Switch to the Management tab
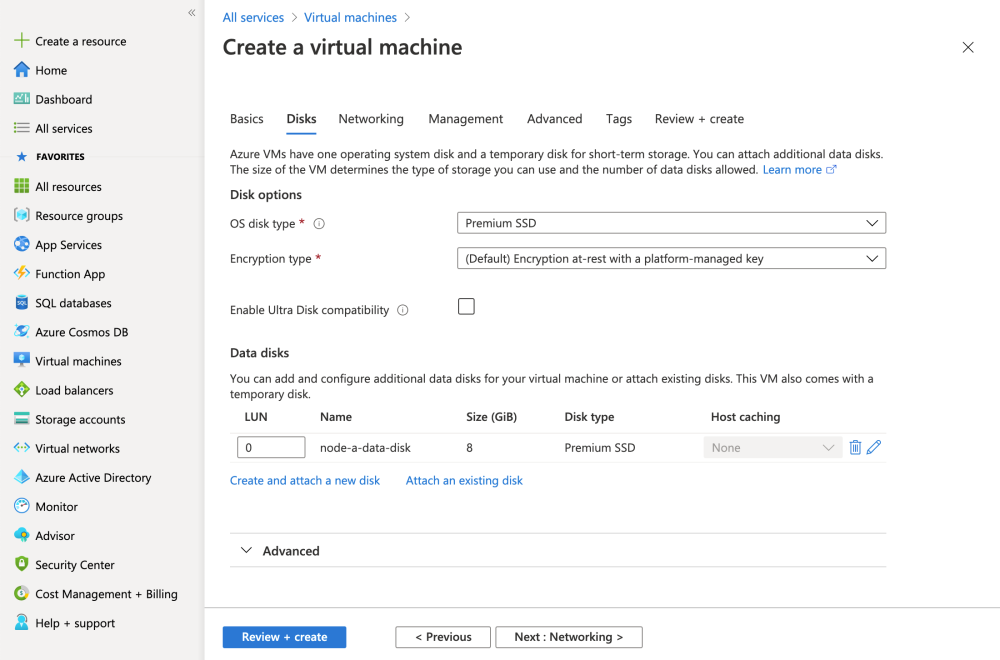1000x660 pixels. pos(465,119)
